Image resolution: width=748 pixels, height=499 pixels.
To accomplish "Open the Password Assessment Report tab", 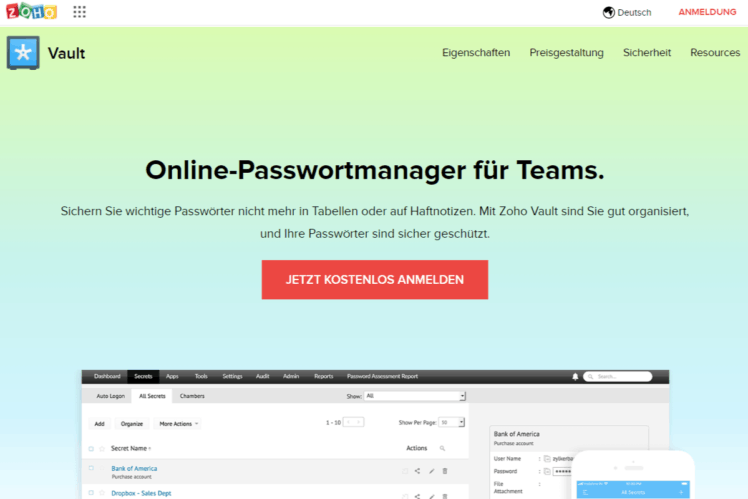I will point(382,376).
